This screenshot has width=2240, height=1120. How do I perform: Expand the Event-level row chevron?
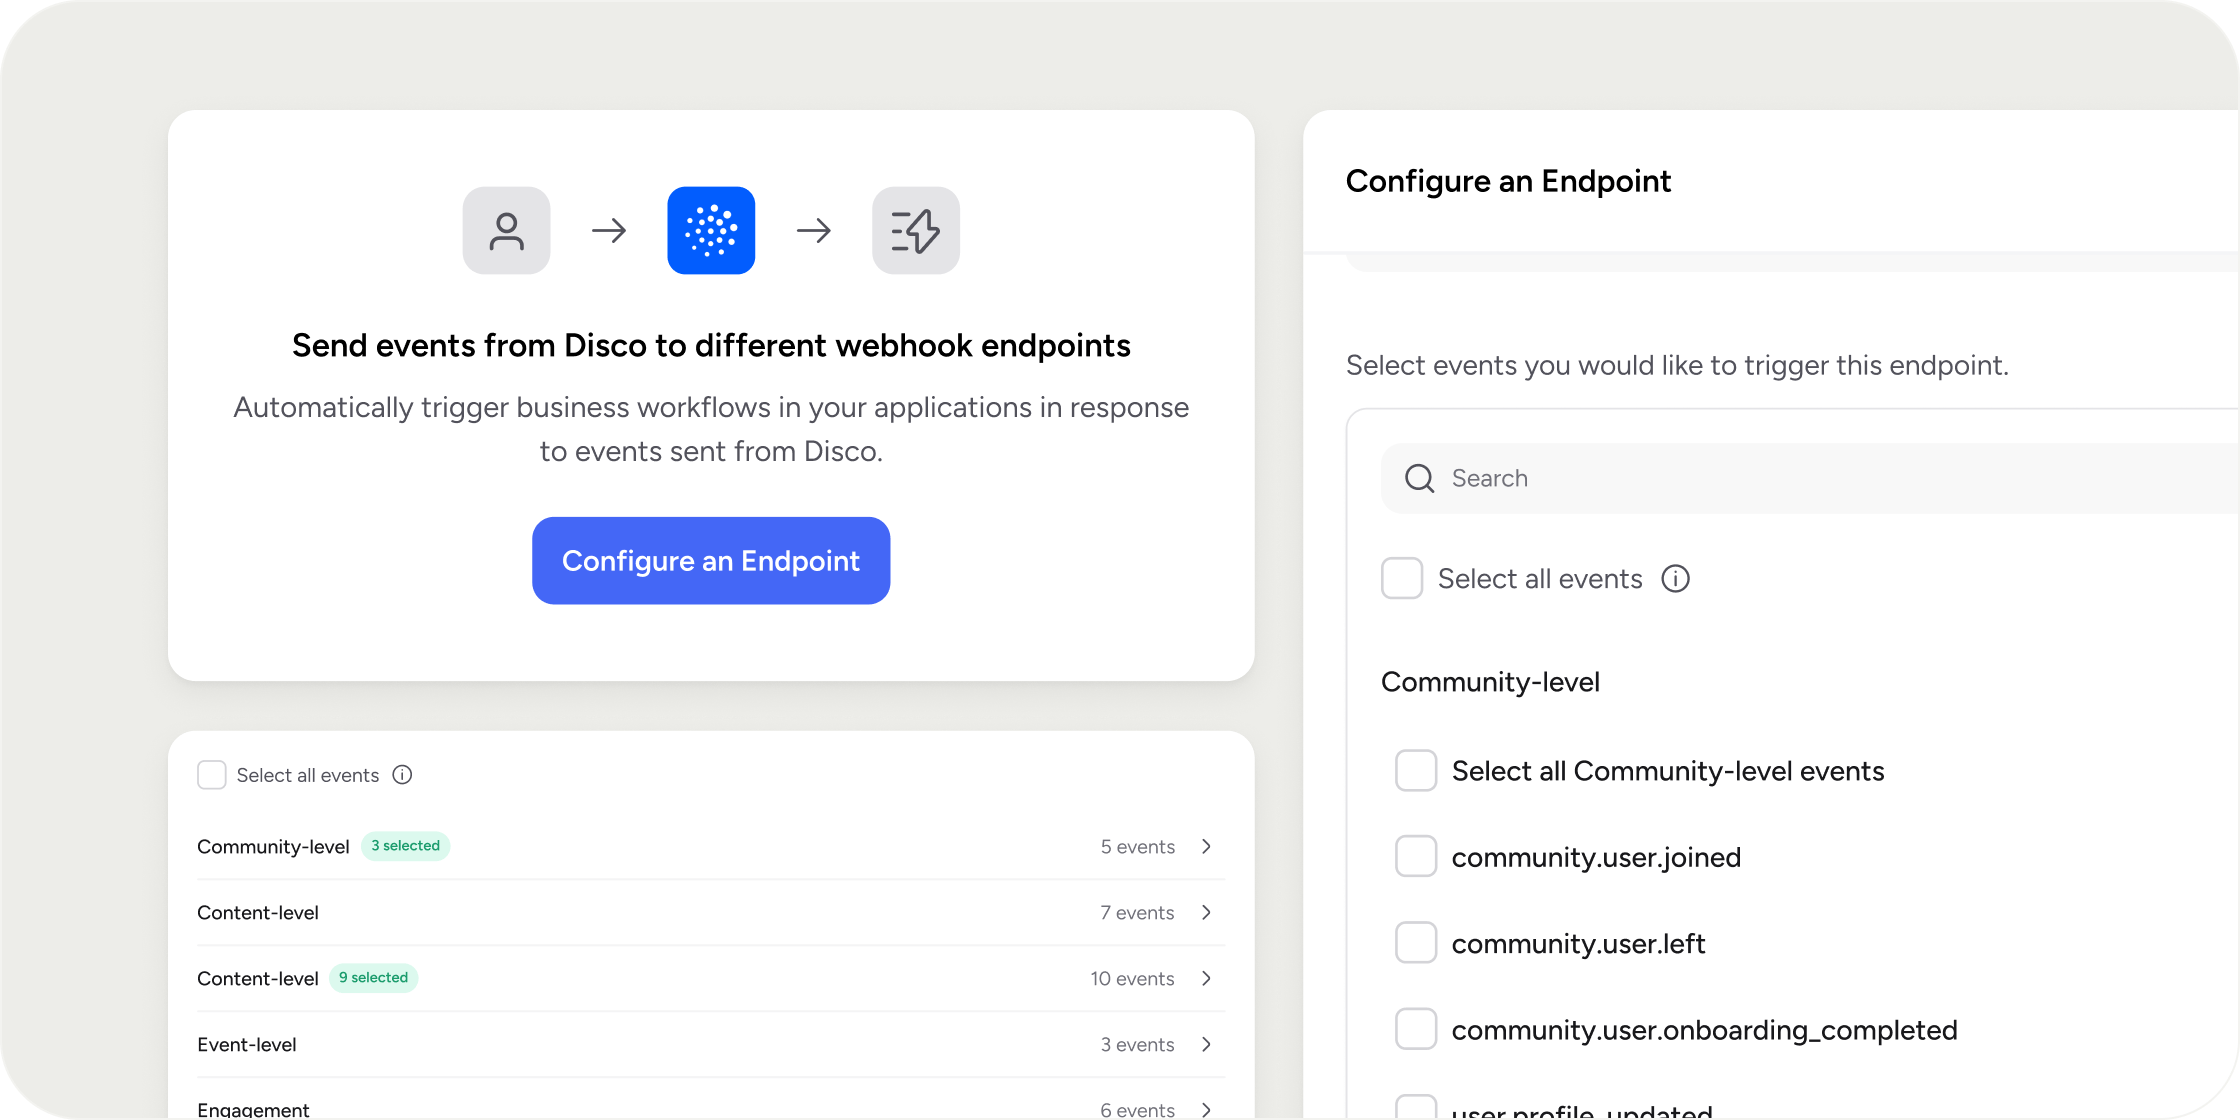coord(1207,1044)
